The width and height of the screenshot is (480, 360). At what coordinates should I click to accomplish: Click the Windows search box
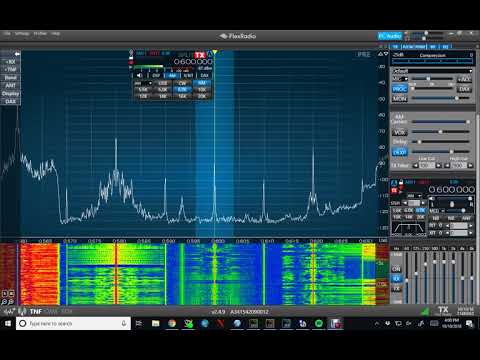point(73,323)
